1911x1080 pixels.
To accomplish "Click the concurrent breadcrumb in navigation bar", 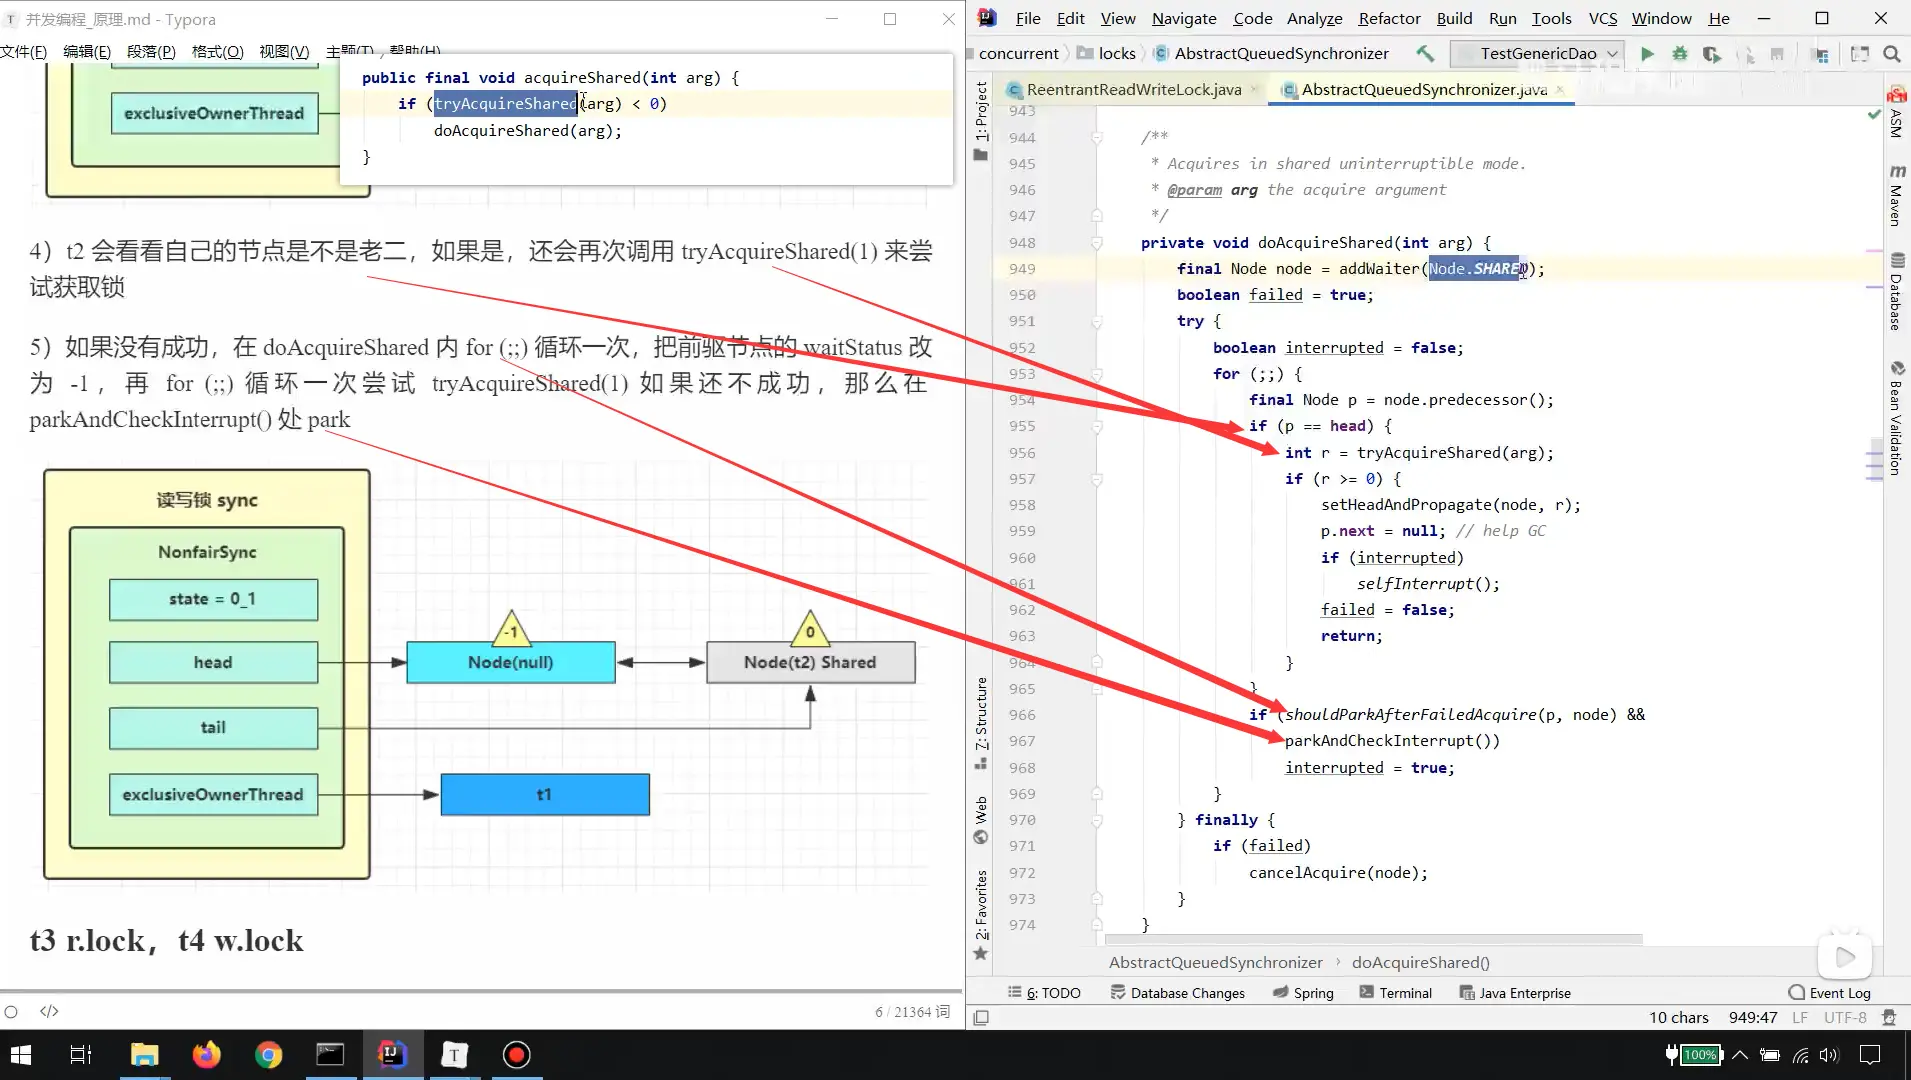I will coord(1018,53).
